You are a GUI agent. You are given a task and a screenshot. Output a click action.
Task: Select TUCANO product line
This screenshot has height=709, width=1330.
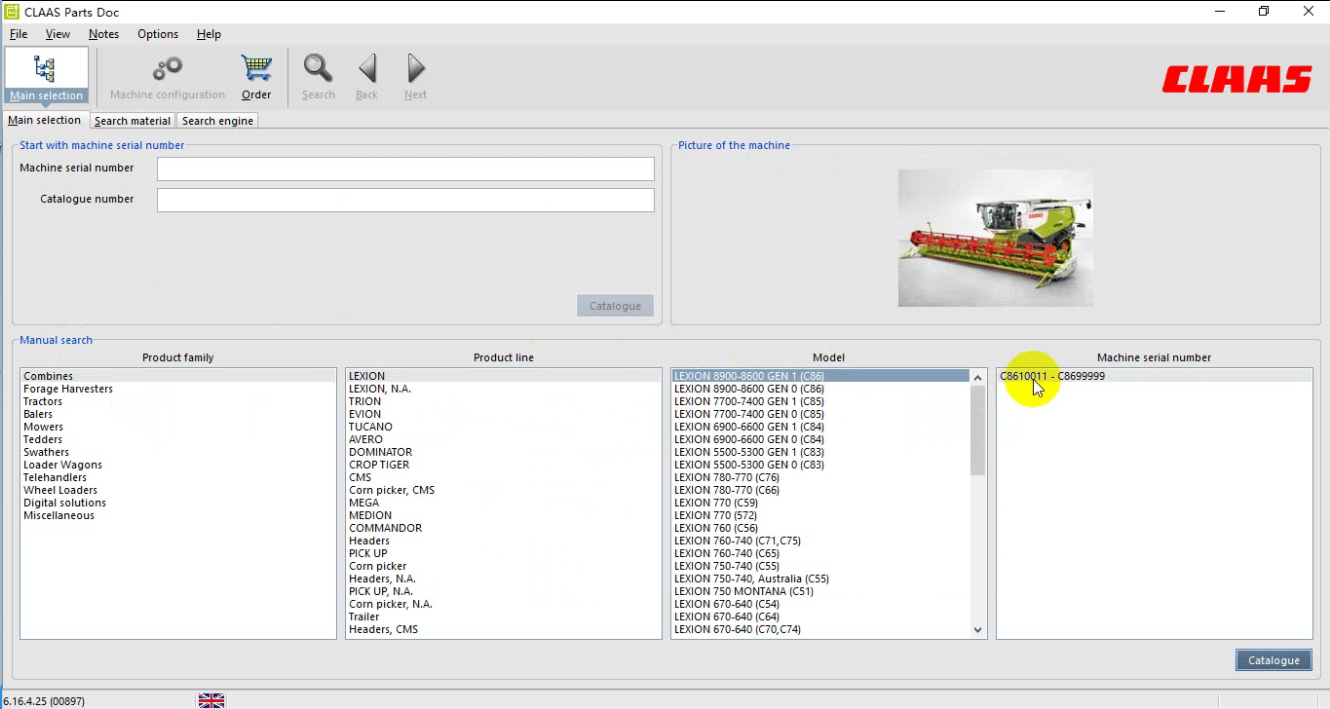[x=504, y=427]
